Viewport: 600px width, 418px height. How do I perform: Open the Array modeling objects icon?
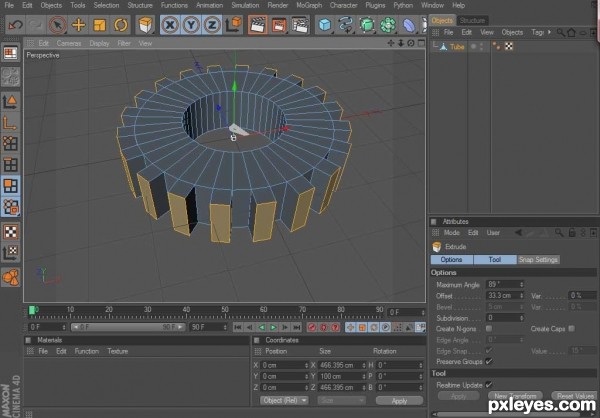pos(388,25)
